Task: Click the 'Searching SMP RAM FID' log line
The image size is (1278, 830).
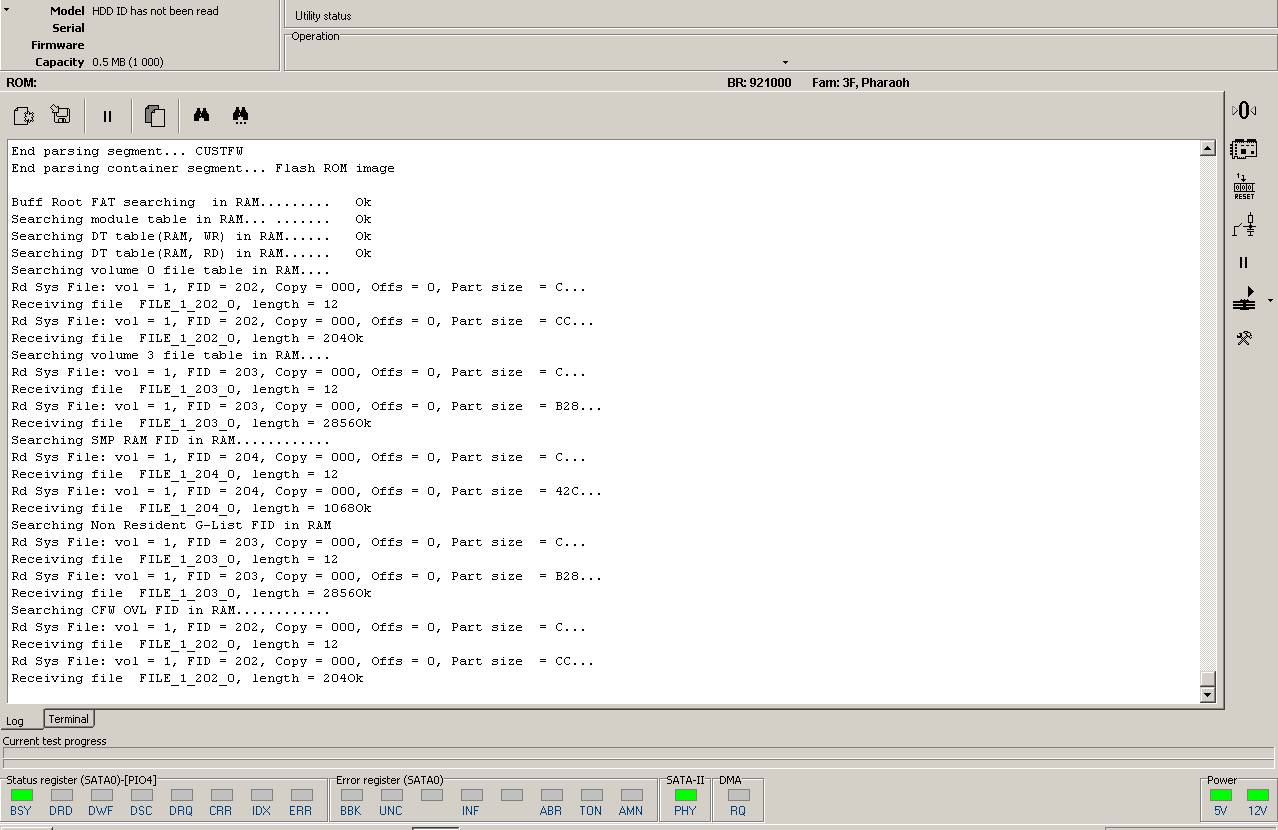Action: tap(170, 440)
